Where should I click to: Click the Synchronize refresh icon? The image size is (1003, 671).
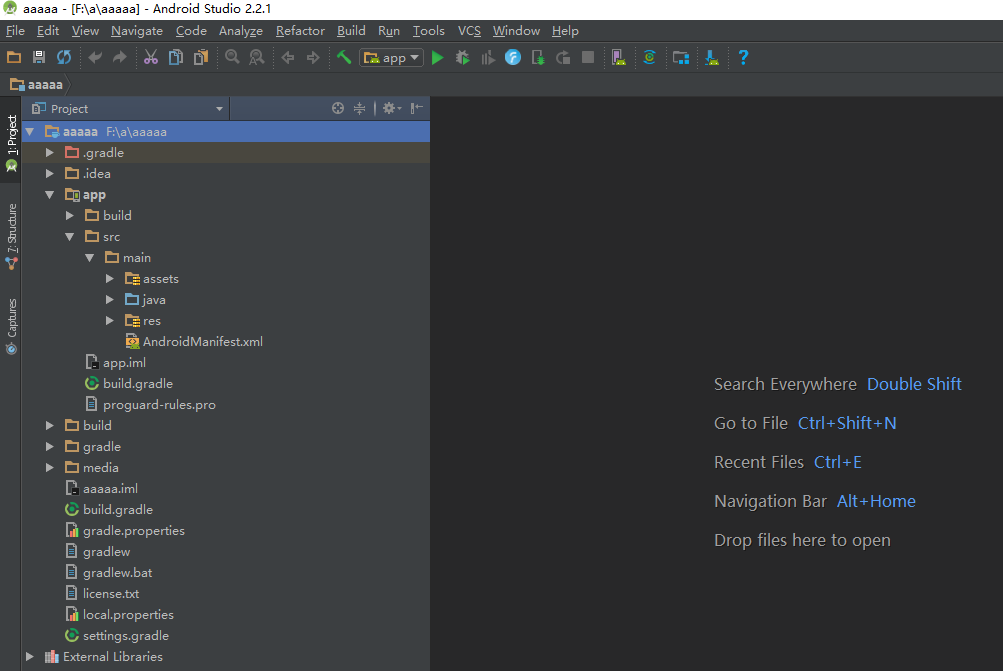point(64,58)
